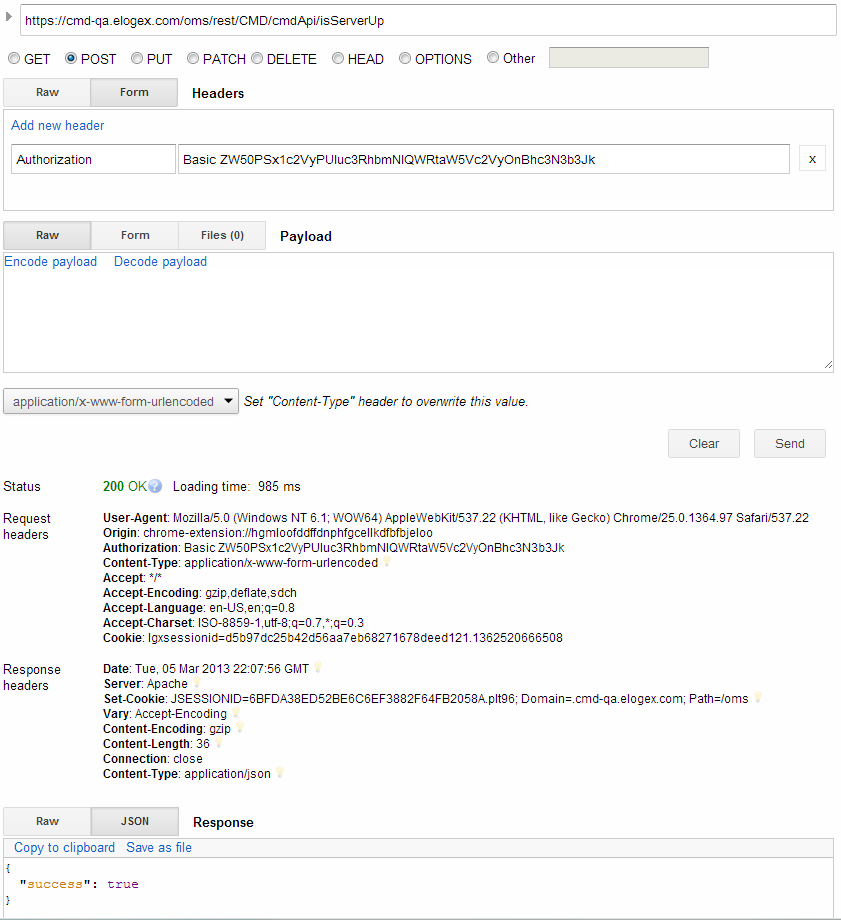Click the Add new header link

click(57, 125)
